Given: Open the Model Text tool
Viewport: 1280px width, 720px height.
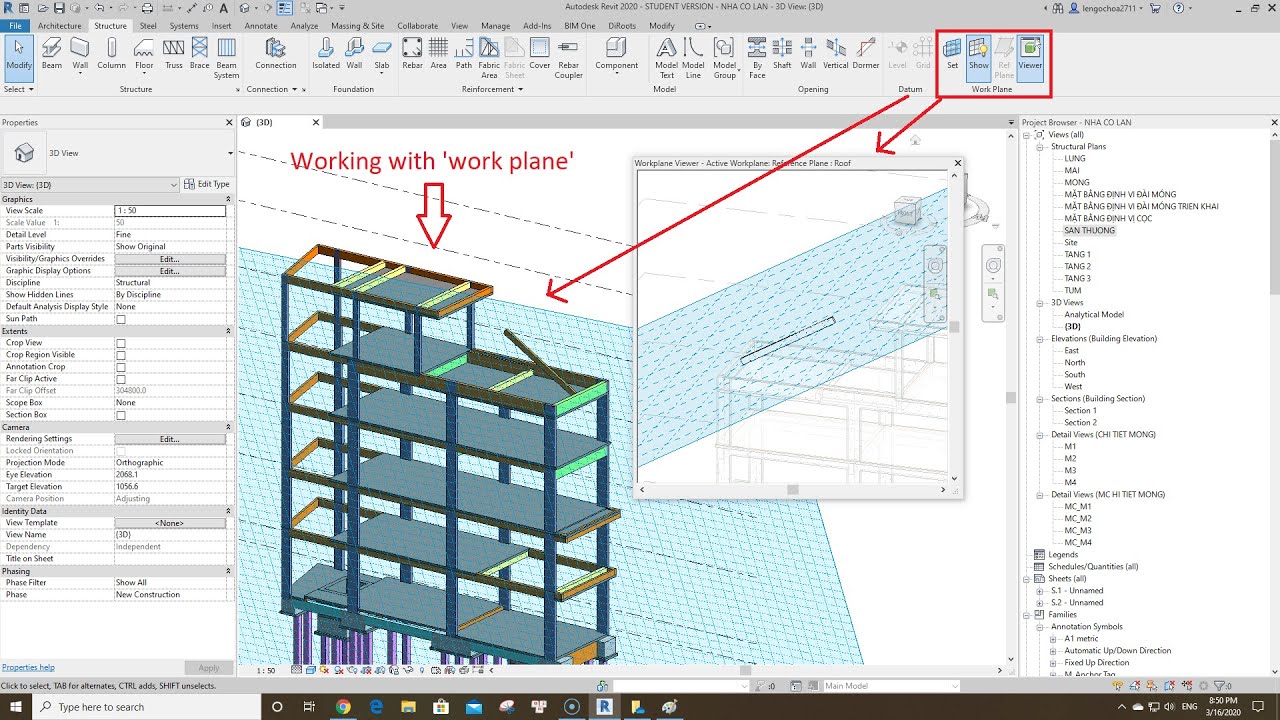Looking at the screenshot, I should tap(666, 58).
